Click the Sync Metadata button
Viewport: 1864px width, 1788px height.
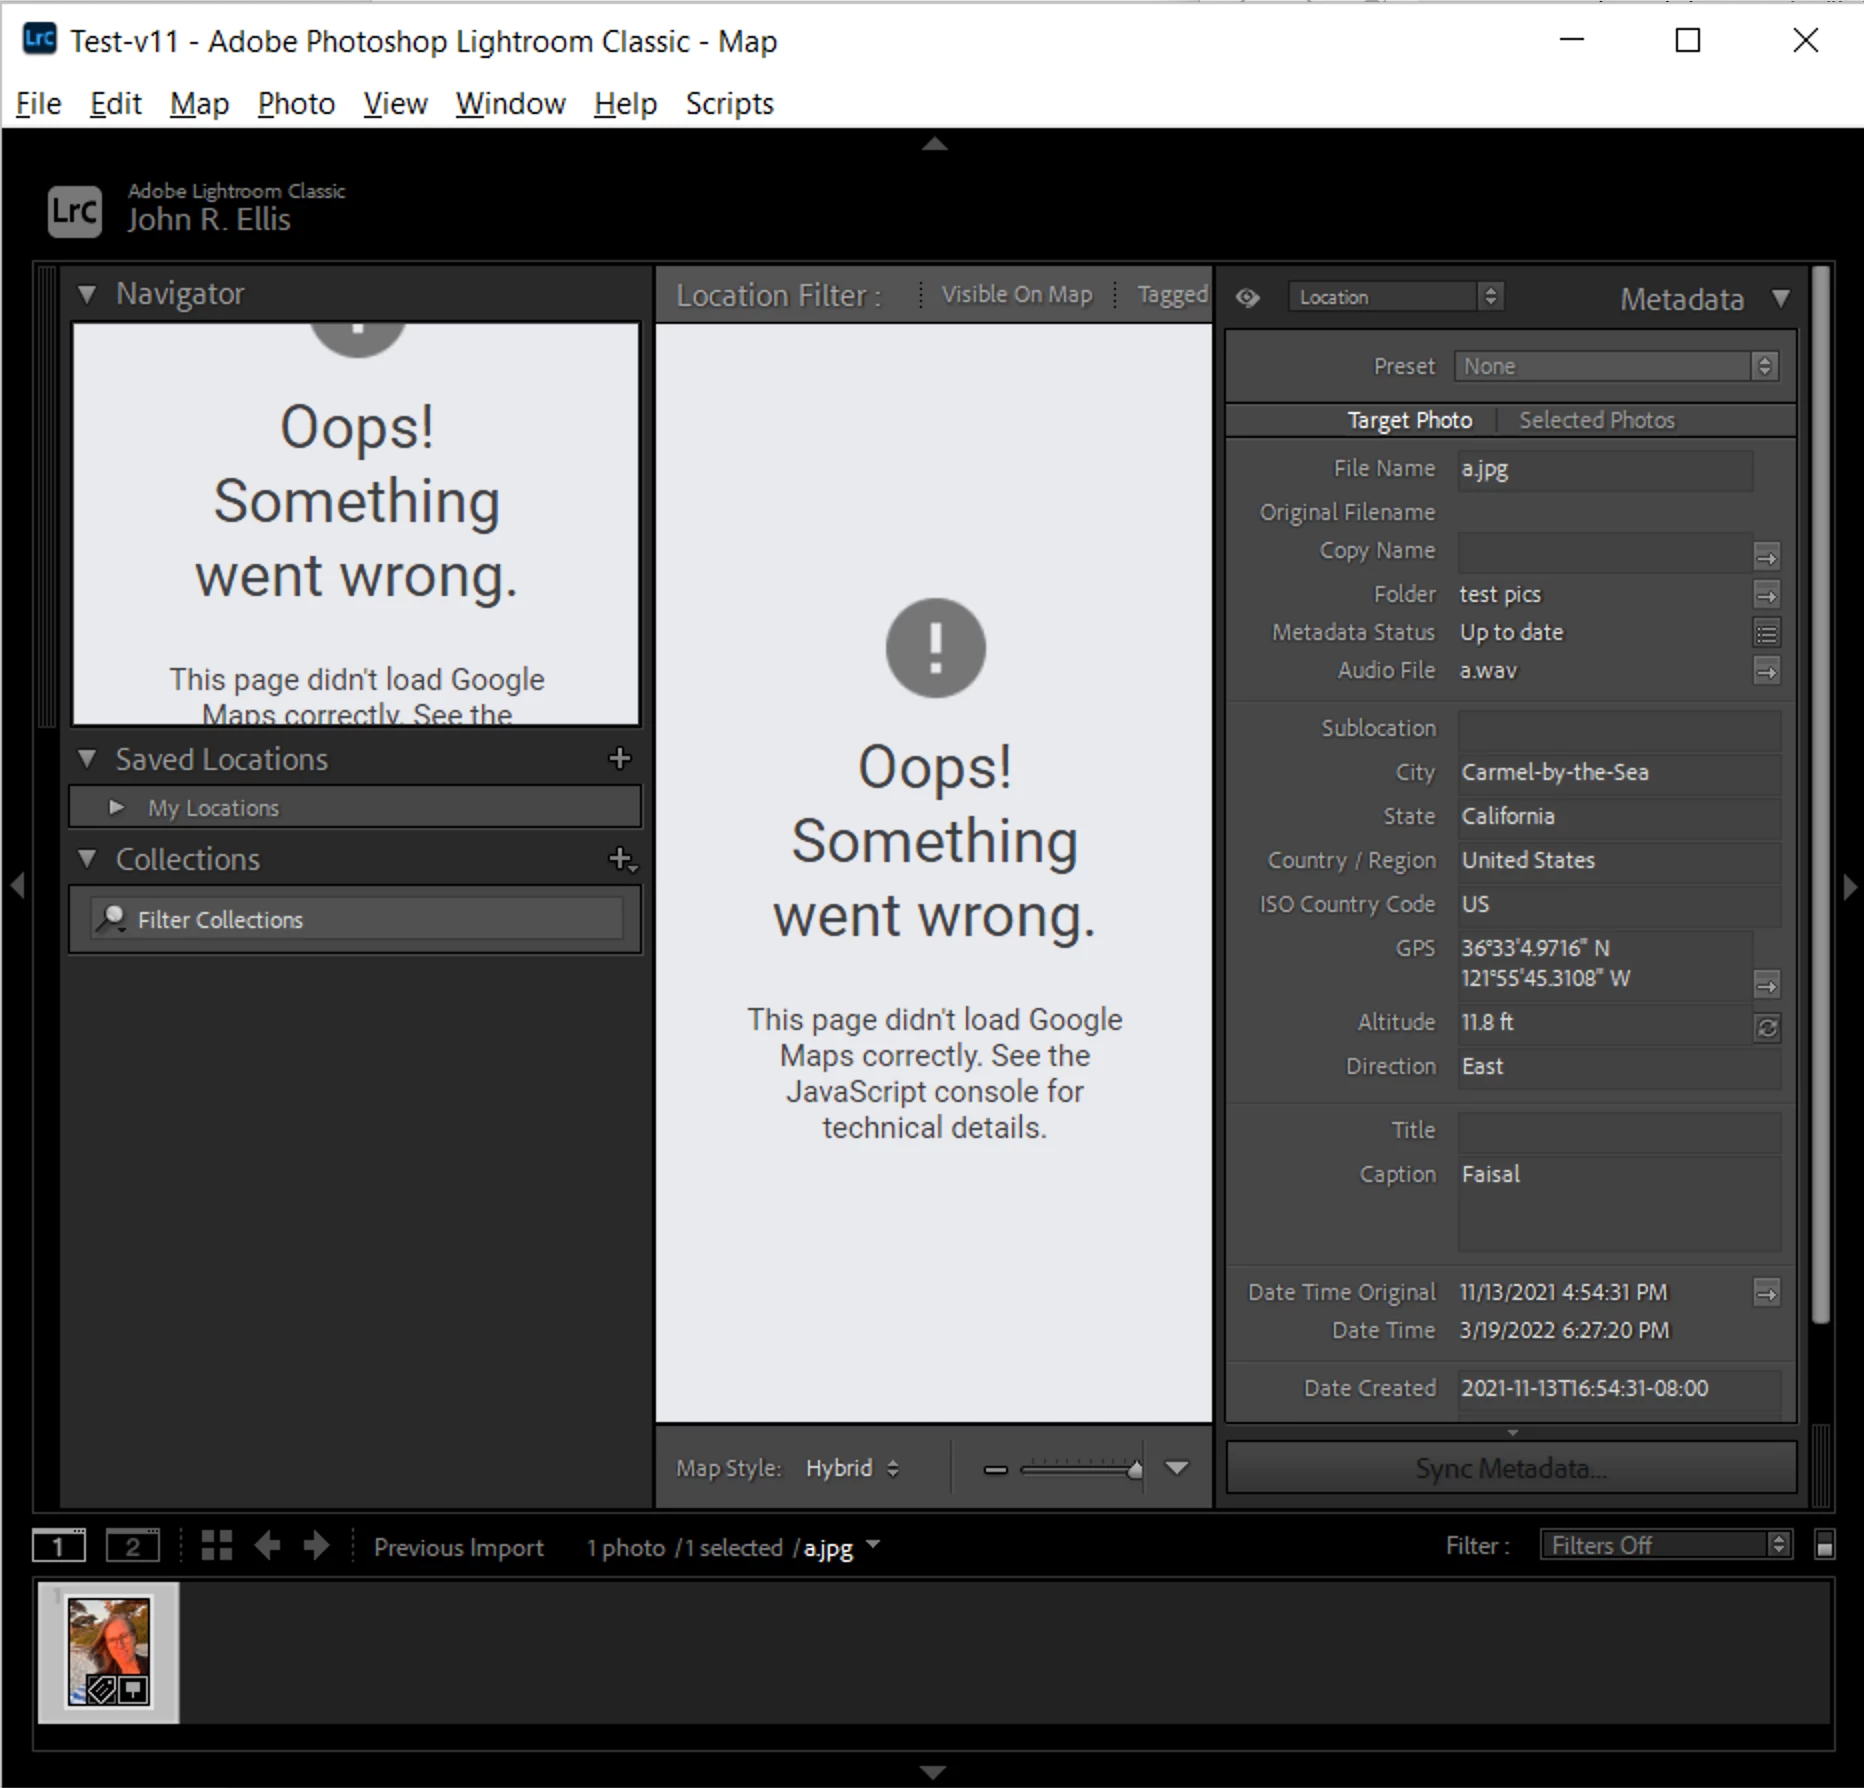tap(1511, 1468)
